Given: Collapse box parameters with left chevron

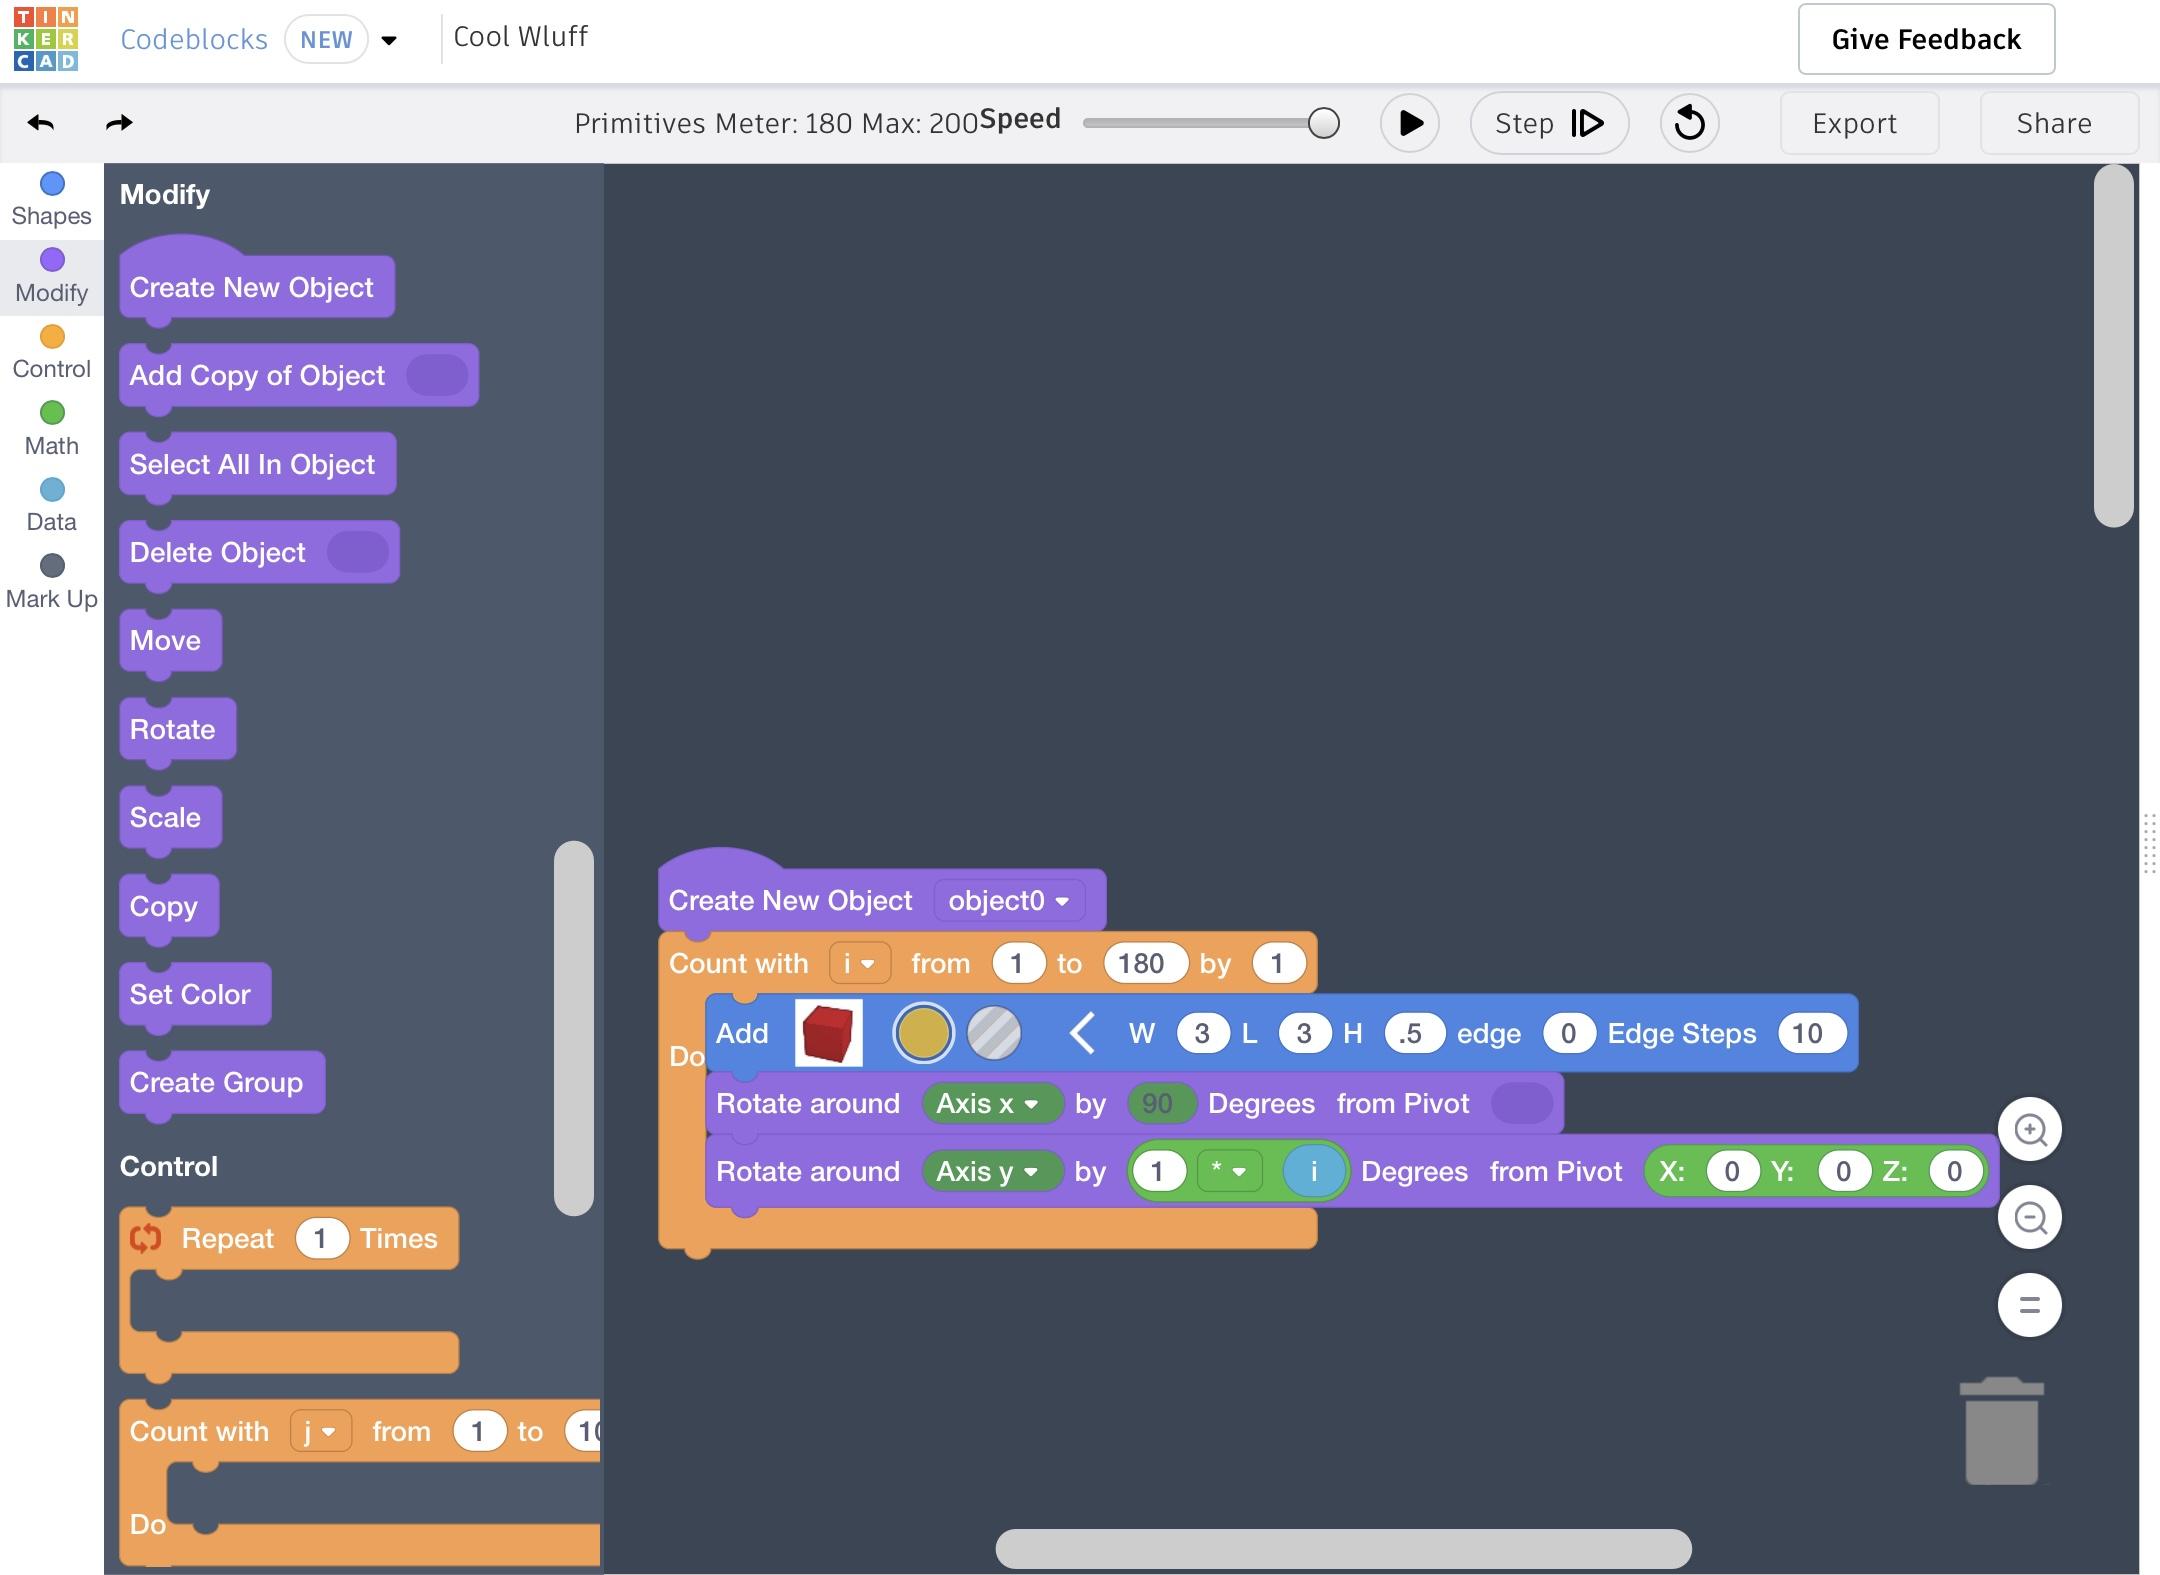Looking at the screenshot, I should coord(1082,1033).
